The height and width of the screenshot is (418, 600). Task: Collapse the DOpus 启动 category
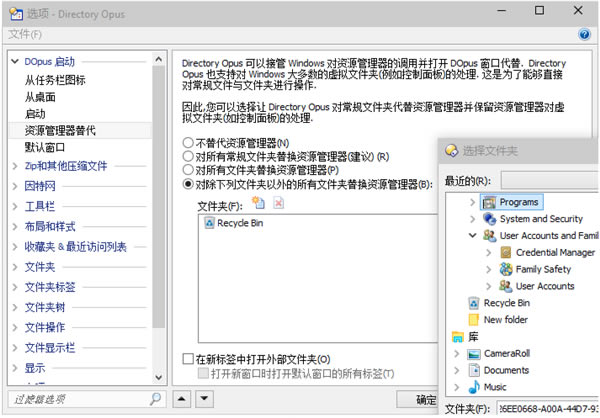point(13,62)
